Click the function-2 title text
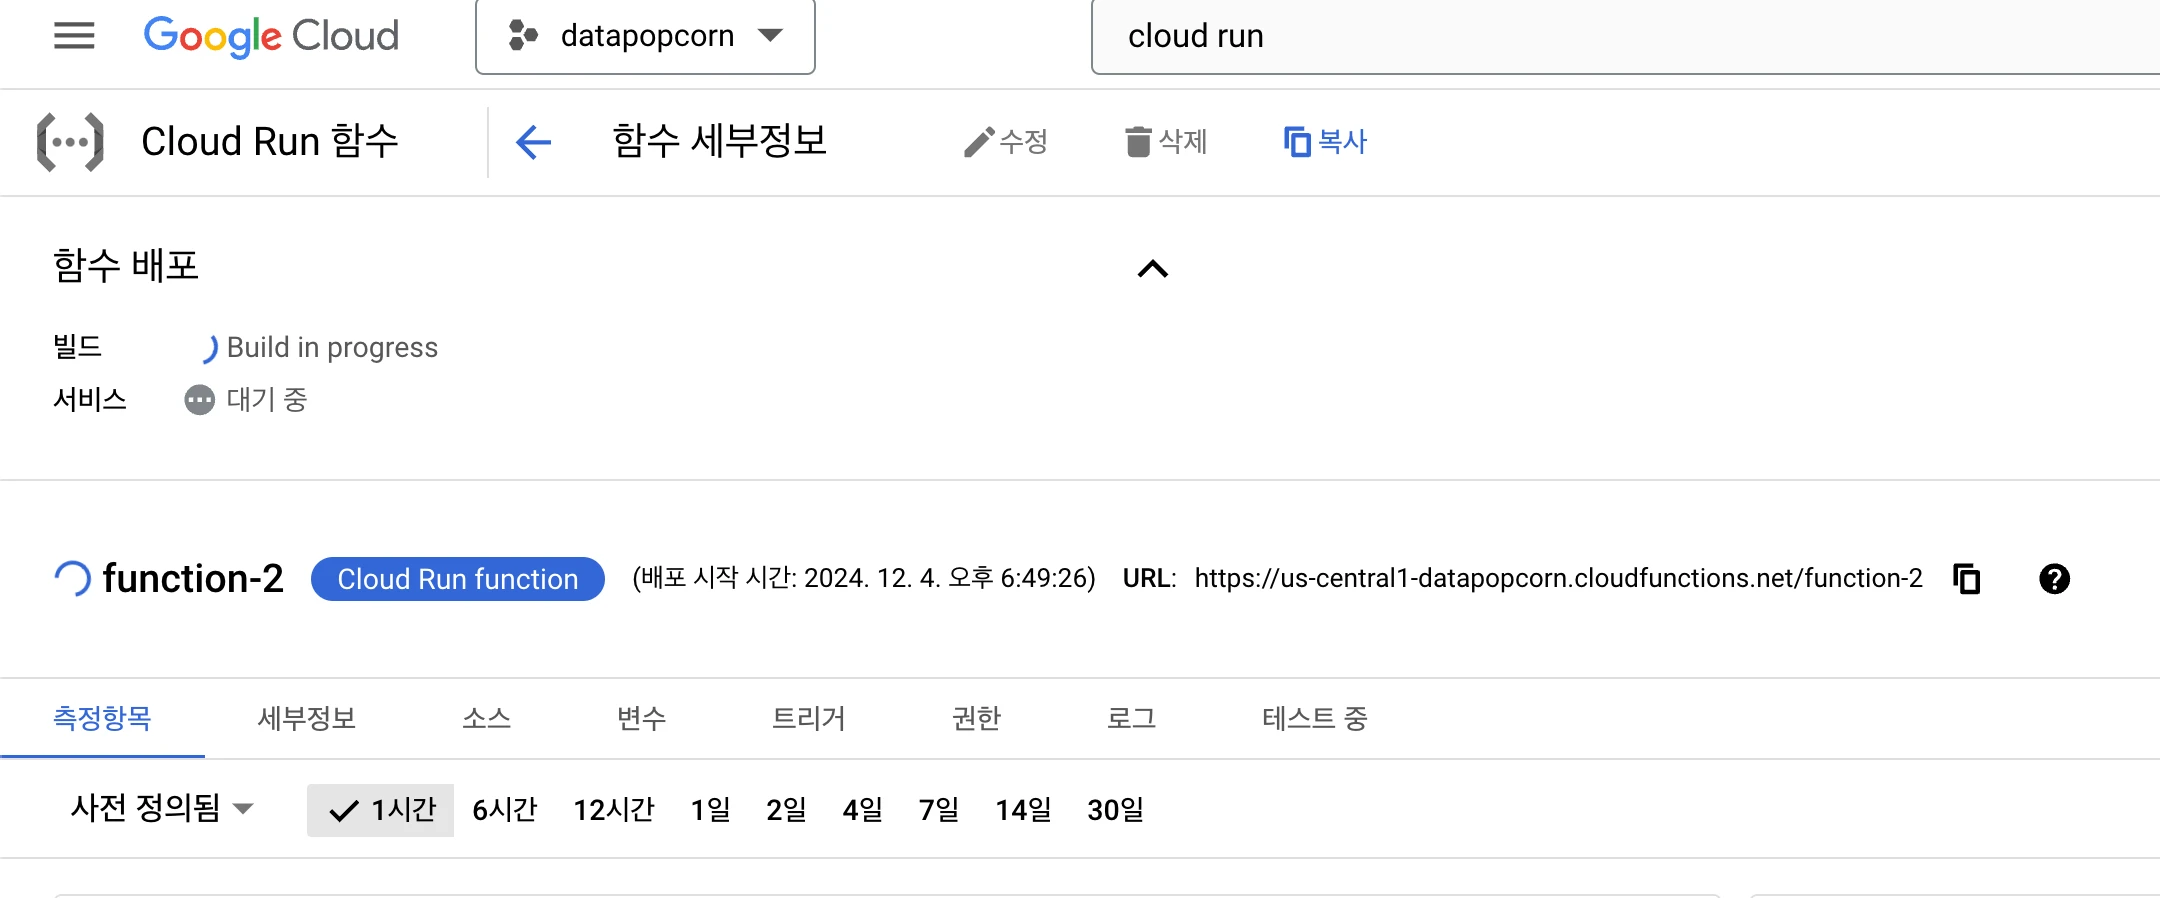This screenshot has width=2160, height=898. pos(193,578)
